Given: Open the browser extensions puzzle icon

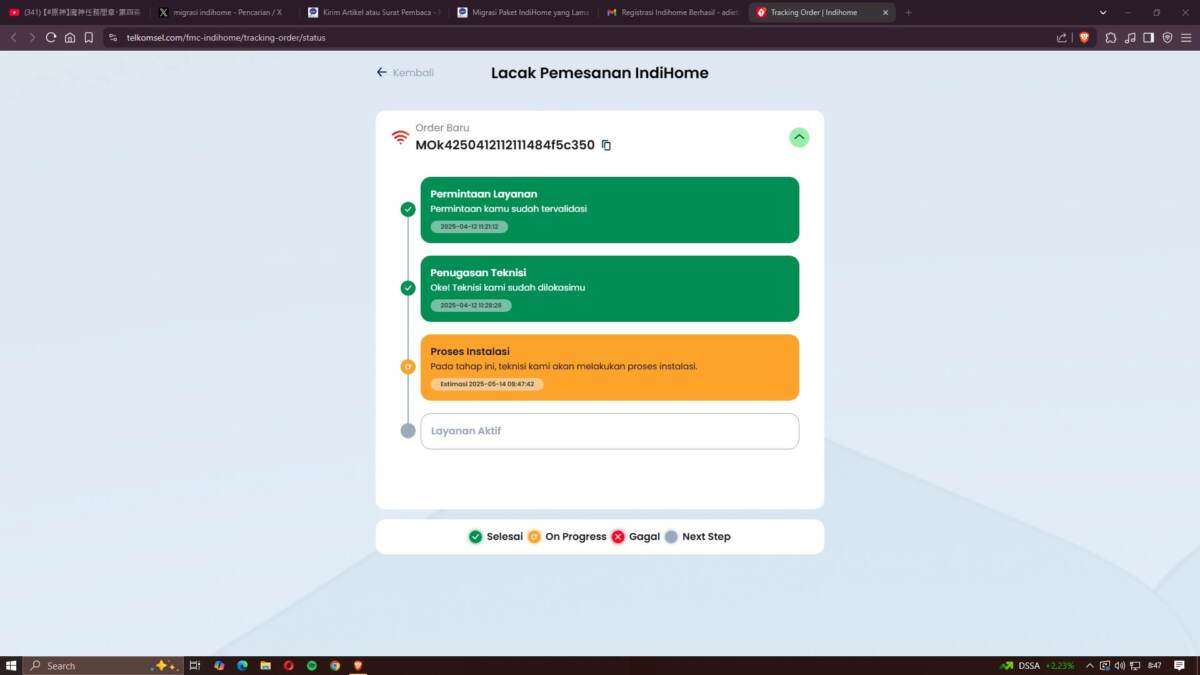Looking at the screenshot, I should (1111, 37).
